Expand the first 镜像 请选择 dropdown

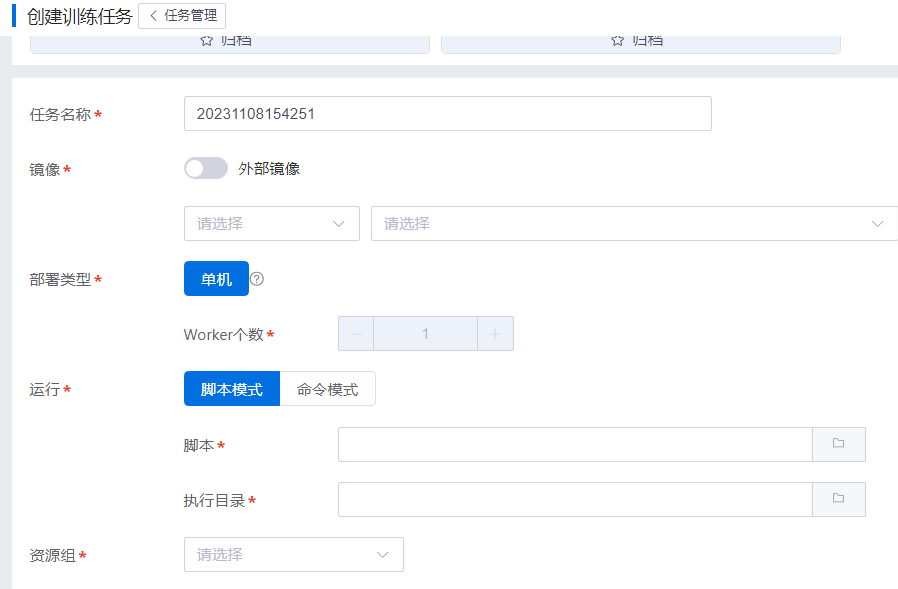(271, 224)
